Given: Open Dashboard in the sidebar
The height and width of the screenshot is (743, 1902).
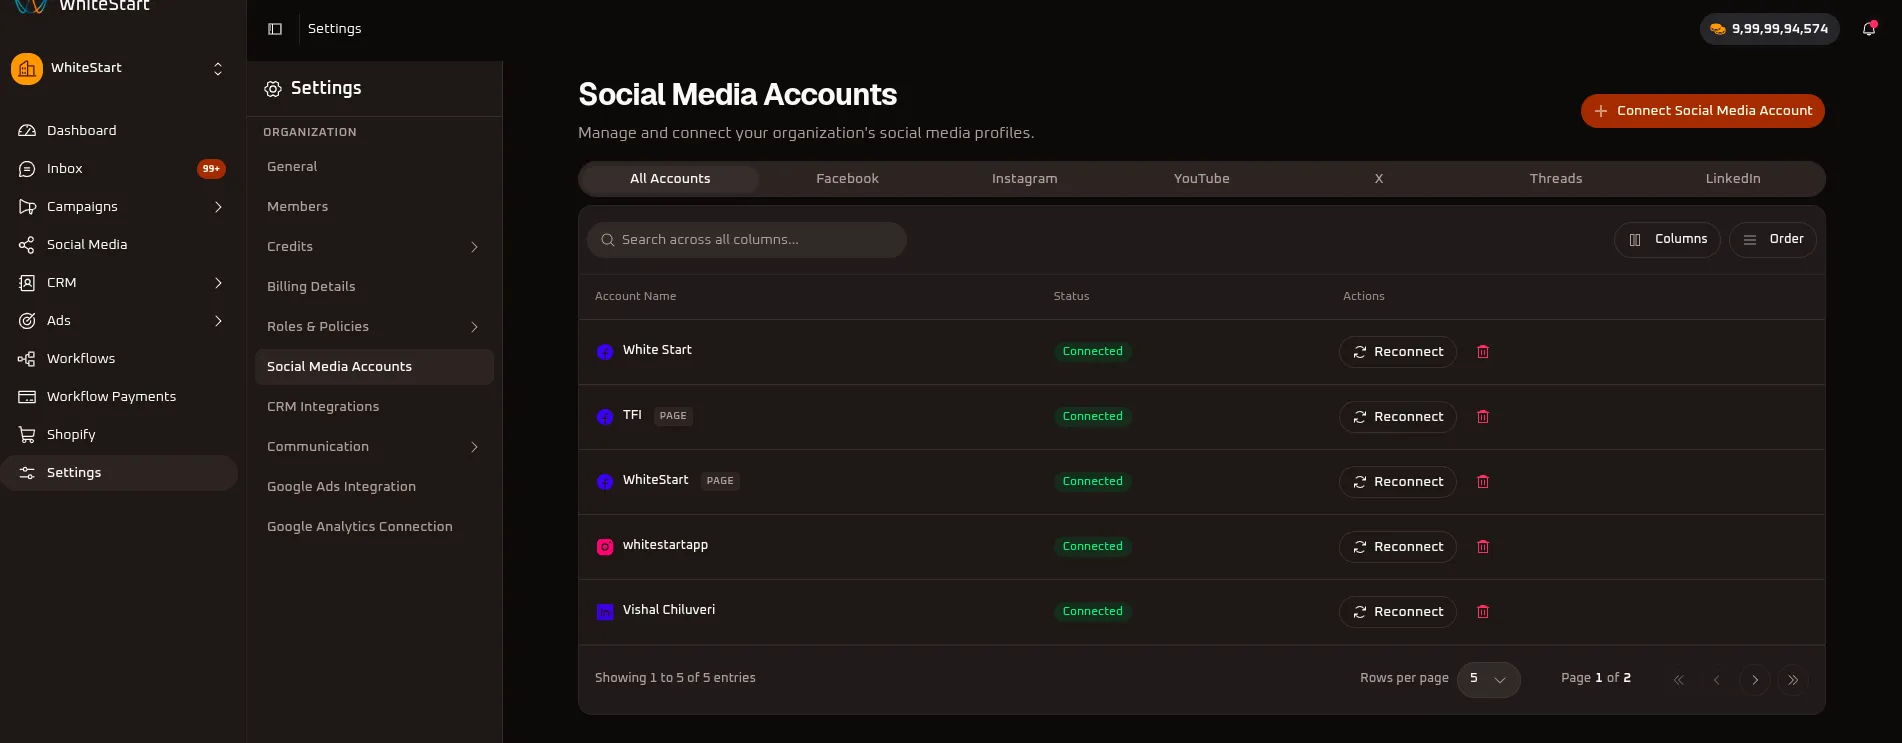Looking at the screenshot, I should [x=119, y=131].
